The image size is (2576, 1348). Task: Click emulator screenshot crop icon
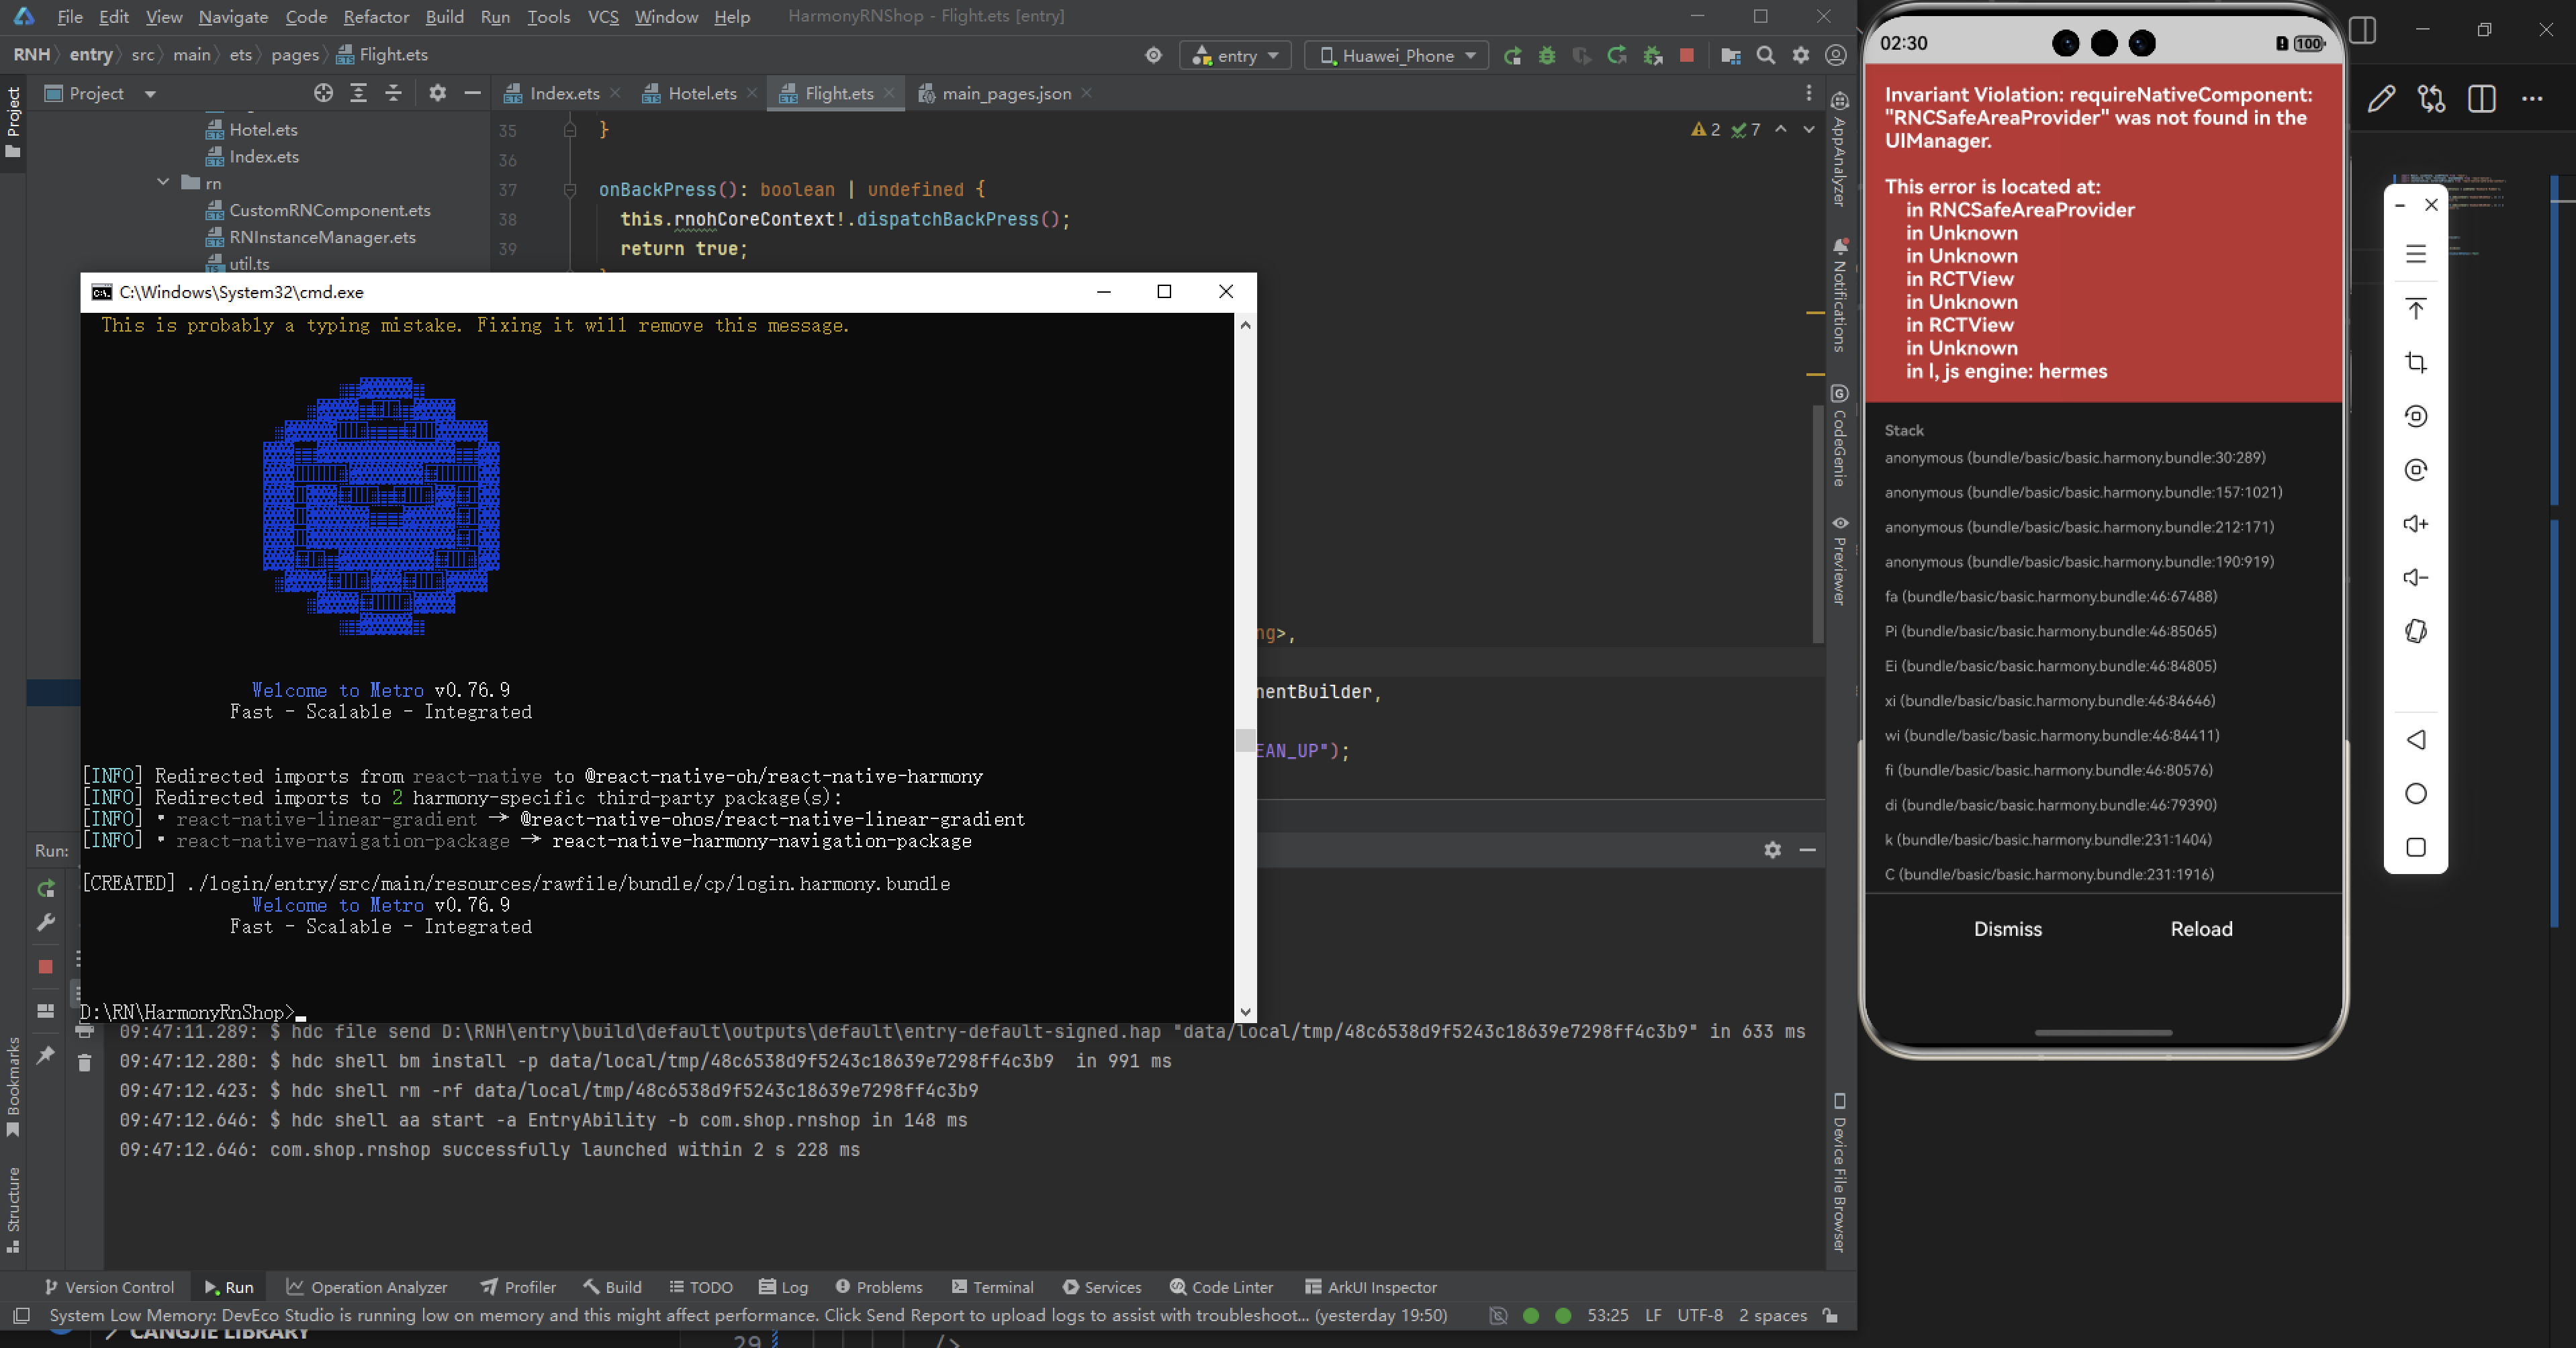point(2415,362)
